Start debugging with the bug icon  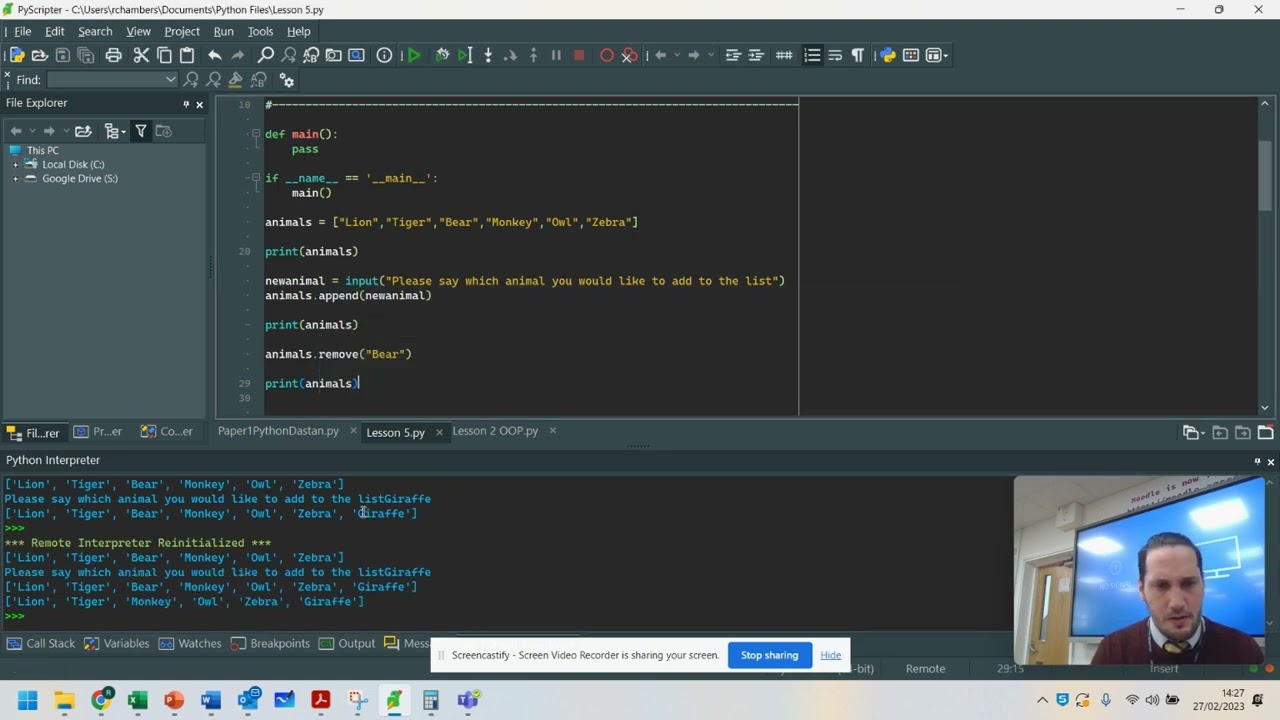442,55
